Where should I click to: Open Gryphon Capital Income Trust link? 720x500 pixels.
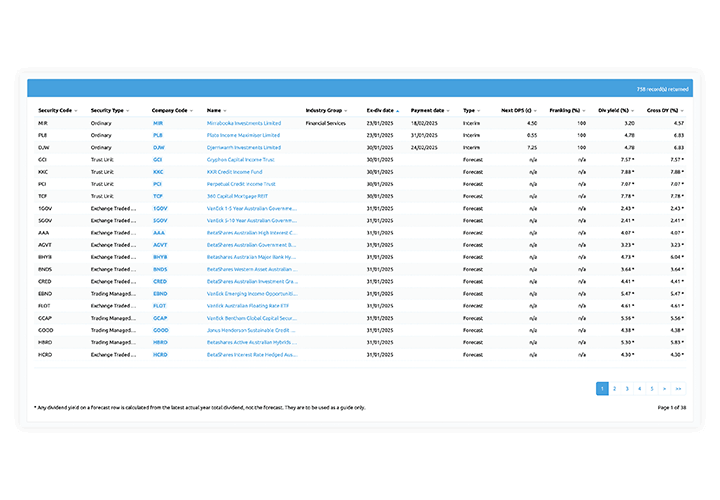coord(241,160)
